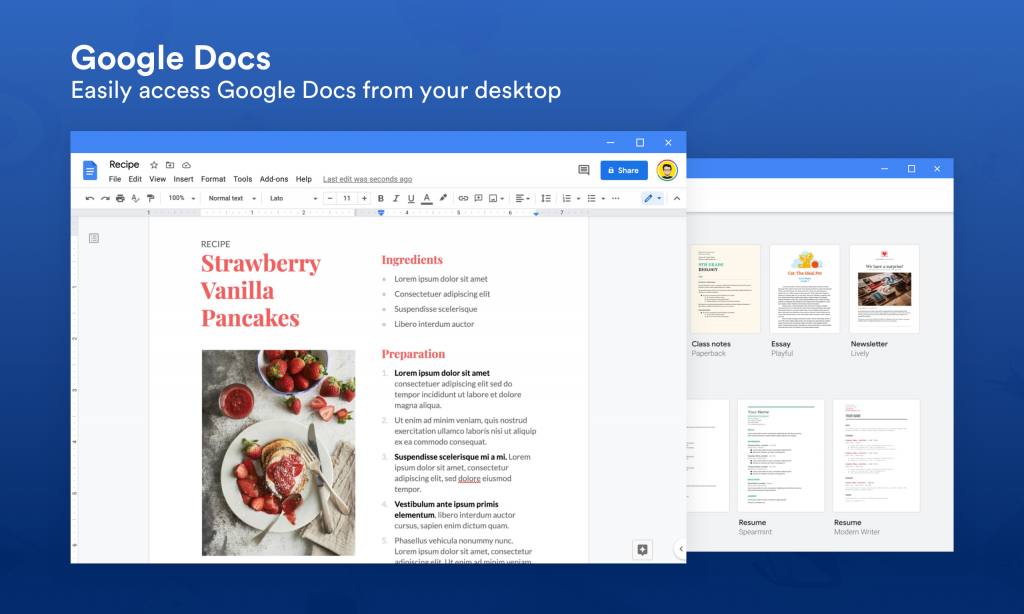Image resolution: width=1024 pixels, height=614 pixels.
Task: Click the left indent marker on the ruler
Action: pos(381,213)
